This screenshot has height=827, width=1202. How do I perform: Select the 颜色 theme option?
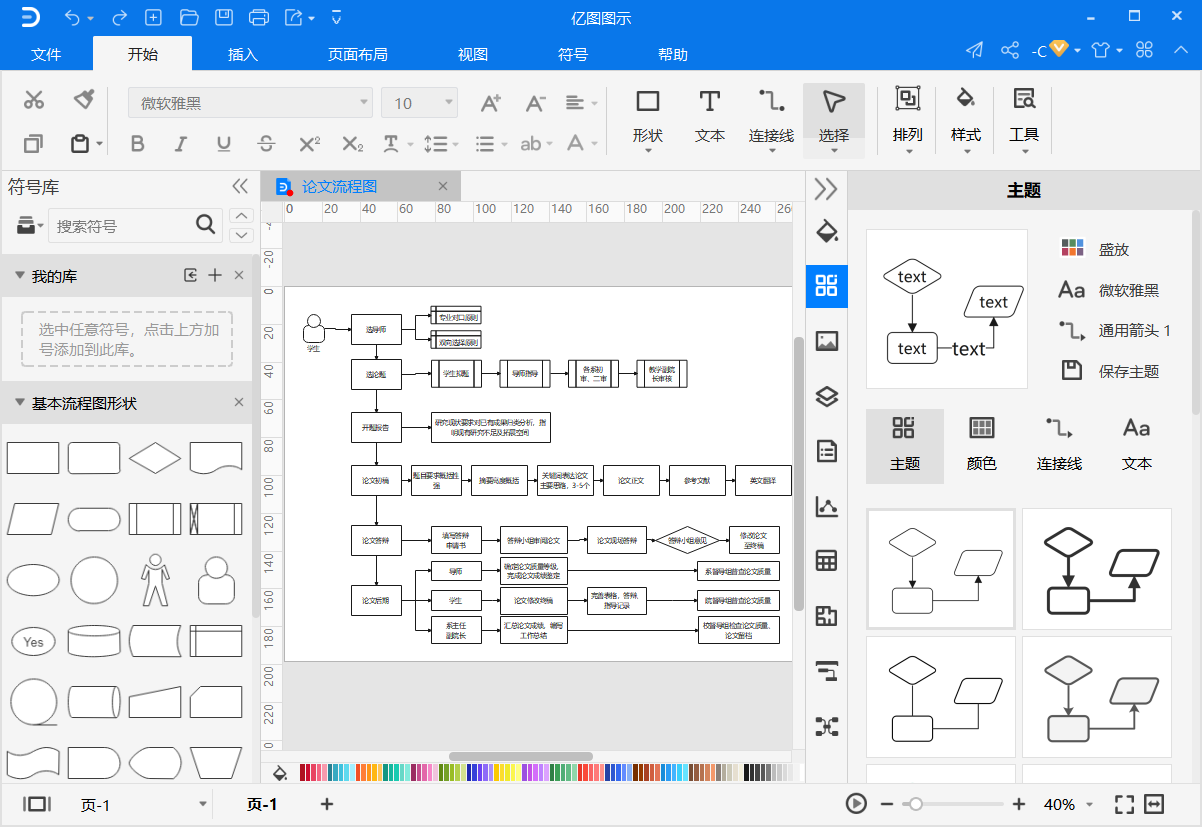982,442
